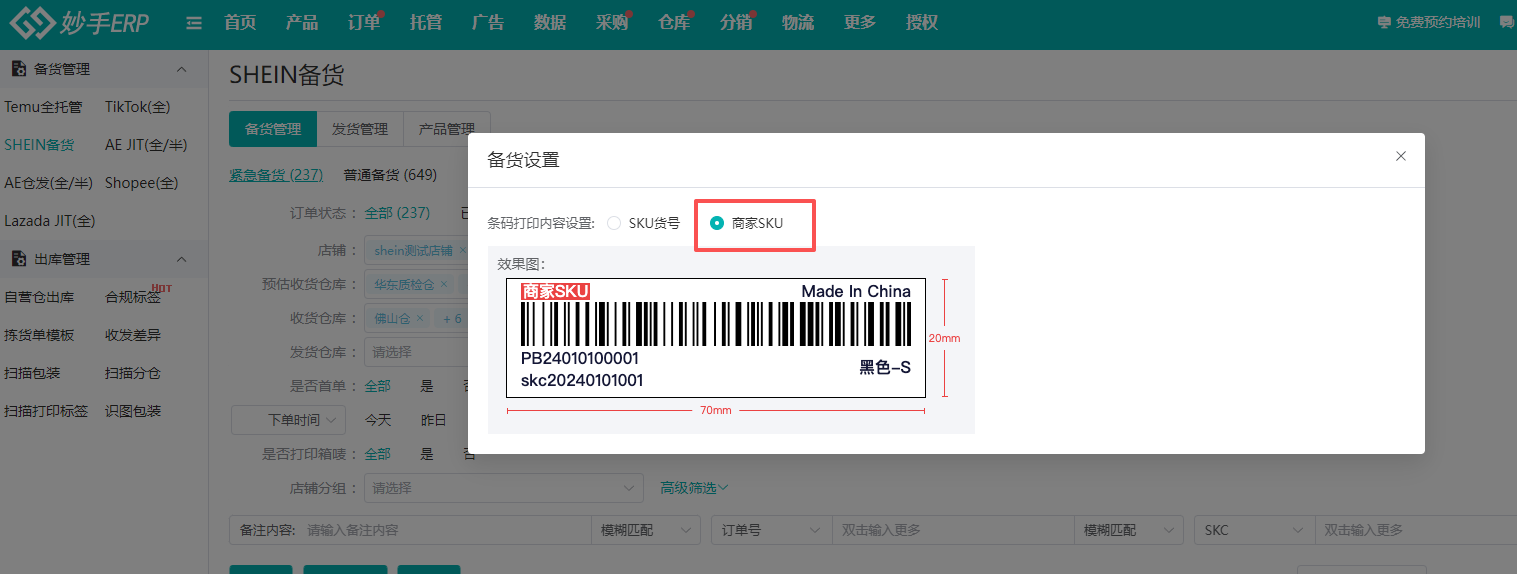The width and height of the screenshot is (1517, 574).
Task: Collapse the 备货管理 sidebar section
Action: 182,69
